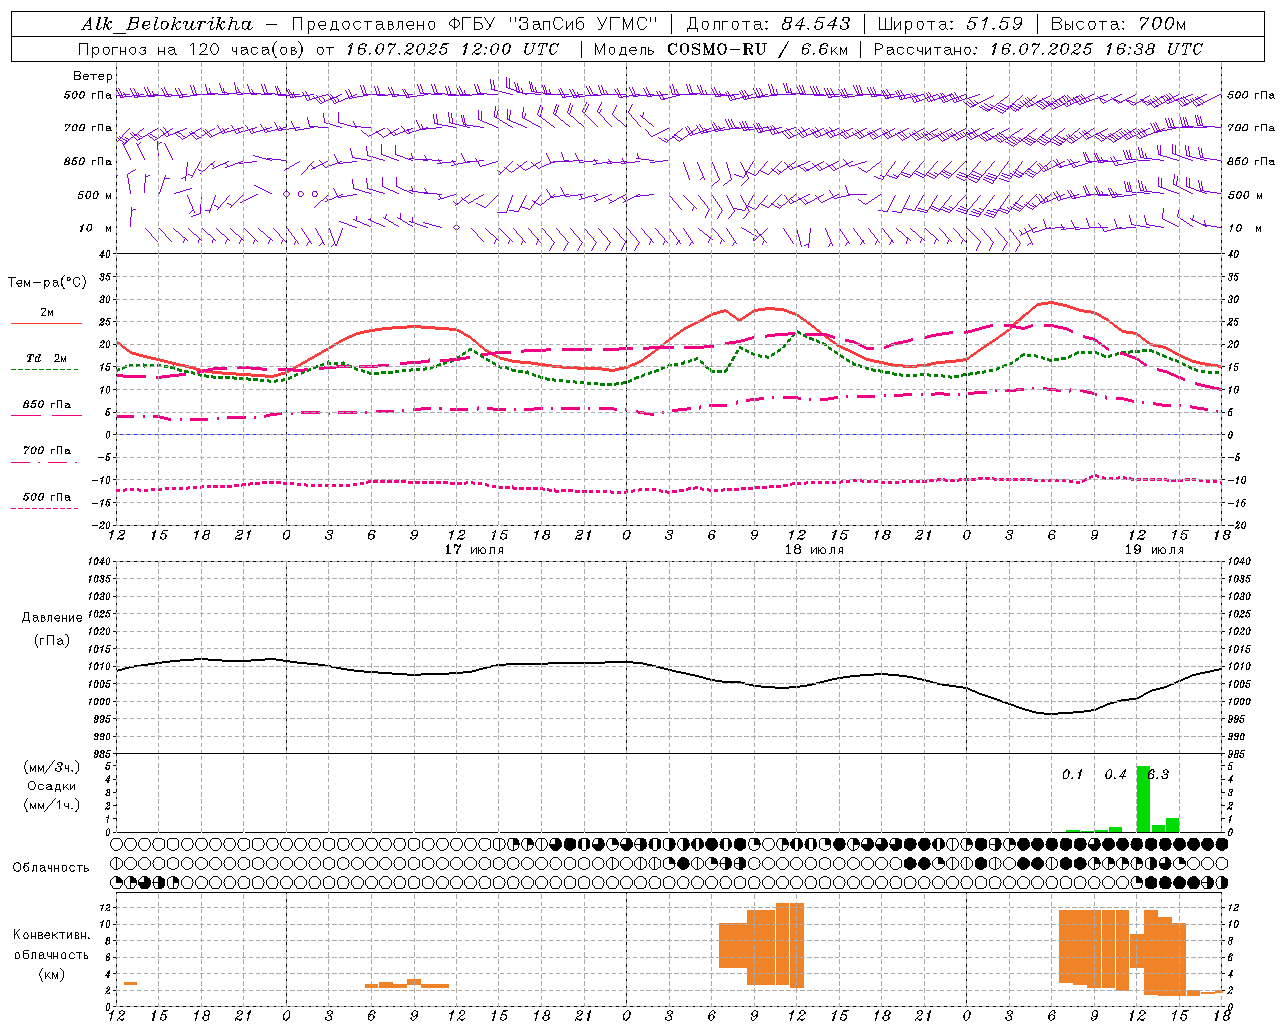Select the 'Долгота: 84.543' header field
The image size is (1280, 1024).
(x=769, y=24)
